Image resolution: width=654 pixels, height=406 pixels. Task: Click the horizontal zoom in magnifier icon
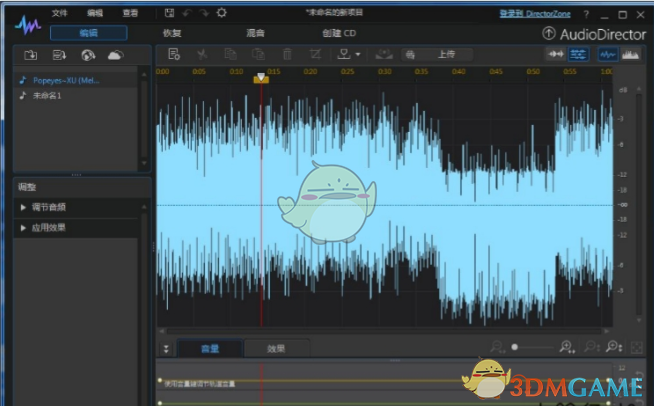[x=567, y=347]
